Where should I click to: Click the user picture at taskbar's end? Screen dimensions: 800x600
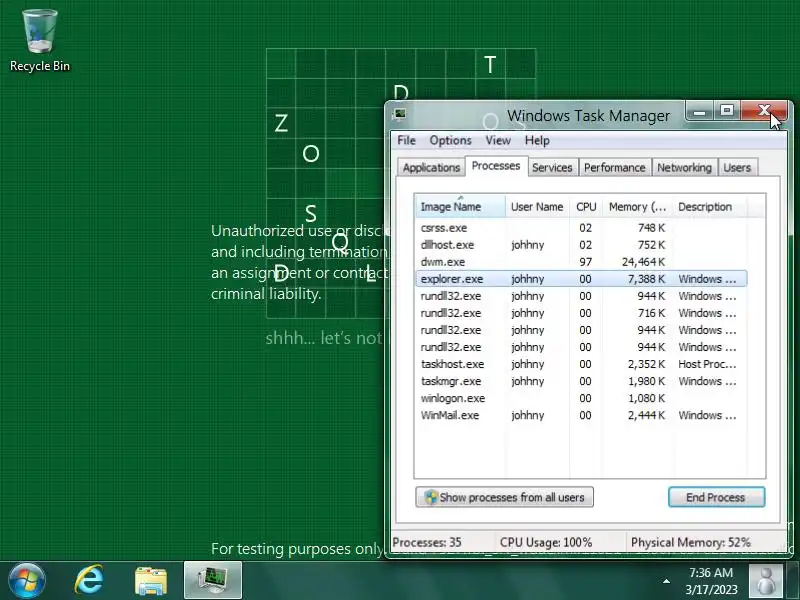tap(766, 581)
